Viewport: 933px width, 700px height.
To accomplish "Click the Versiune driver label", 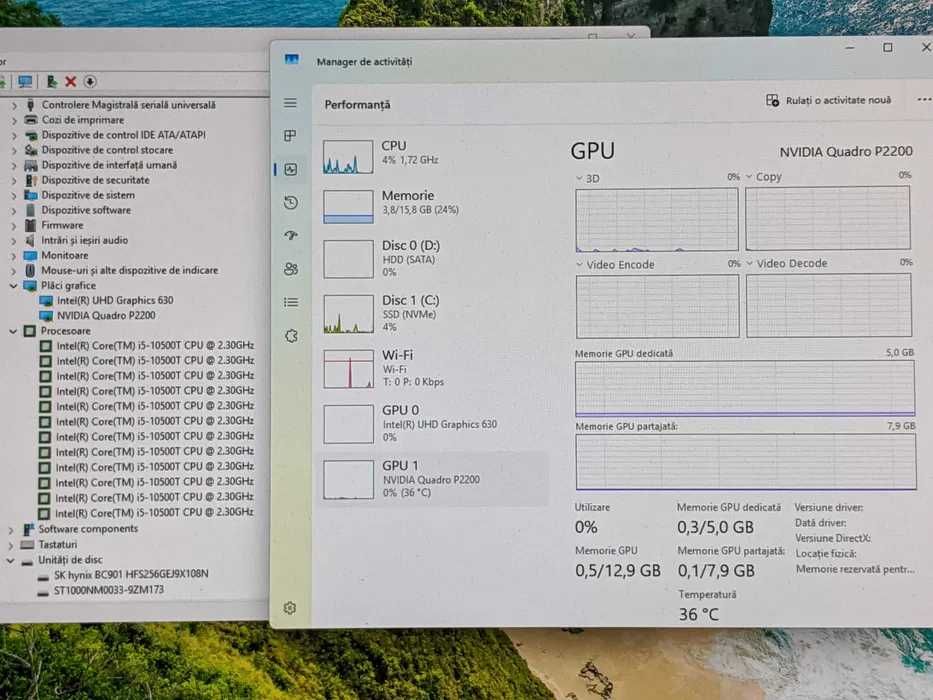I will pyautogui.click(x=829, y=508).
